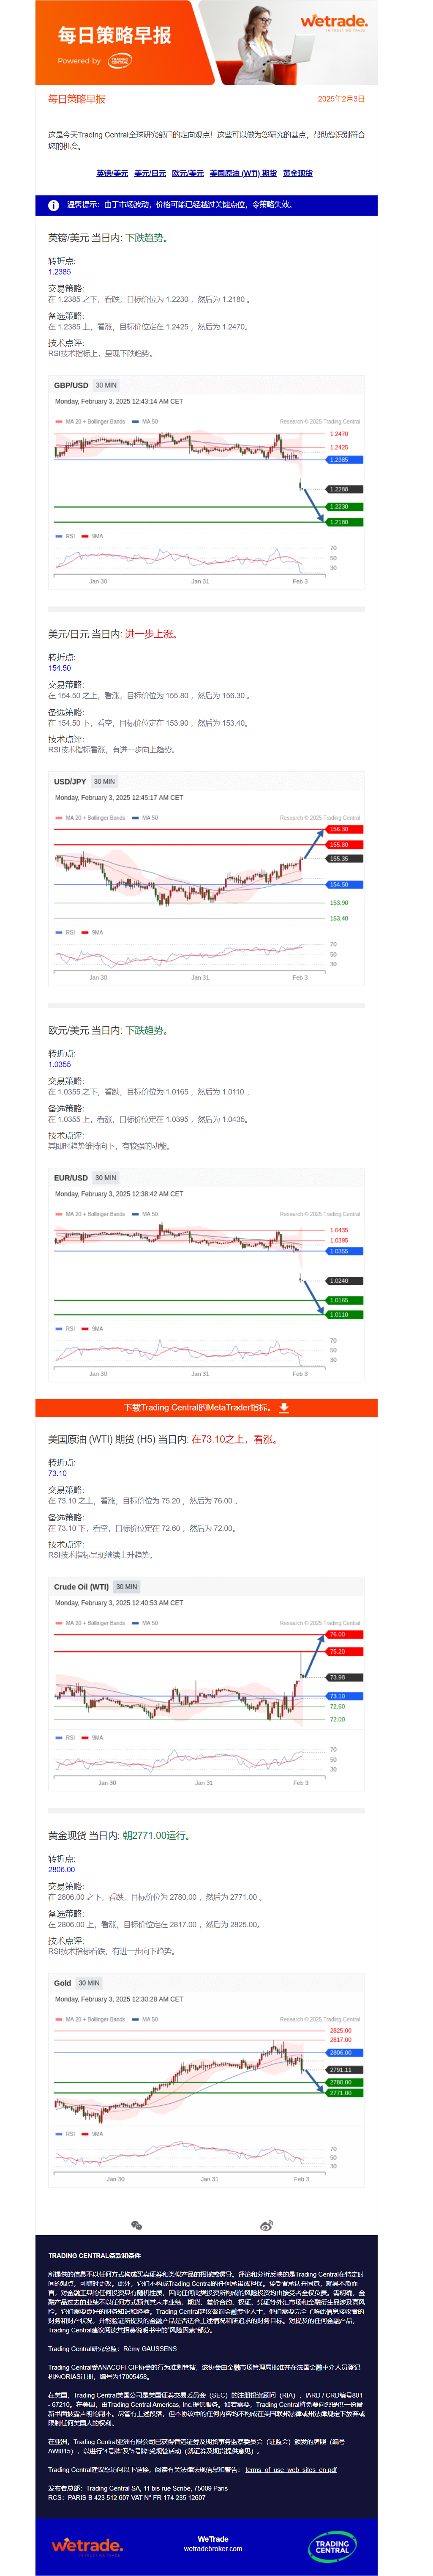433x2576 pixels.
Task: Click the 欧元/美元 当日内: 下跌趋势 heading
Action: coord(108,1030)
